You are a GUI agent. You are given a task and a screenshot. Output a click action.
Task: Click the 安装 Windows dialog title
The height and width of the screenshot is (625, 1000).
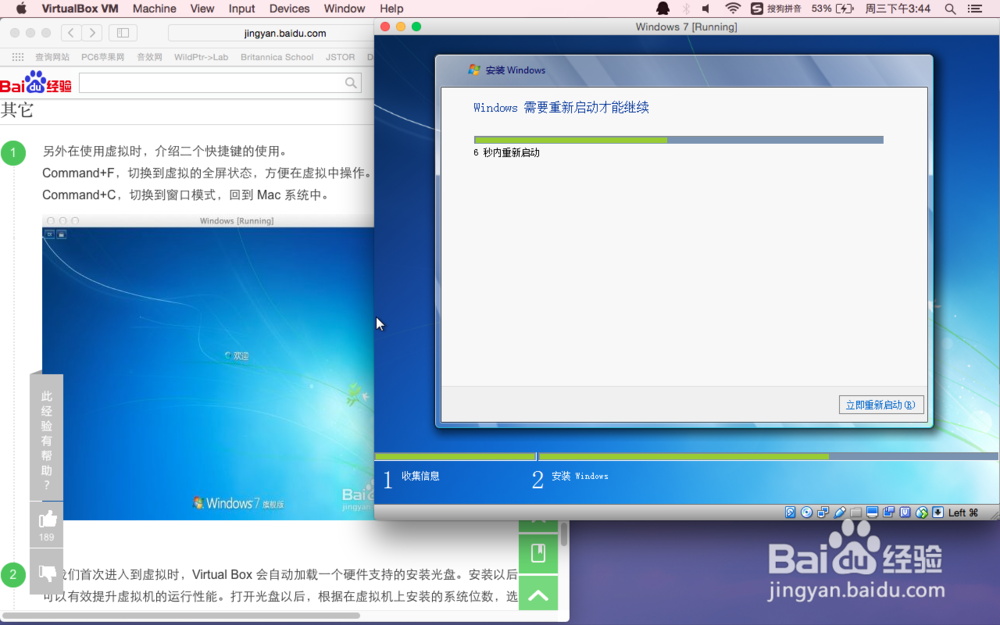[515, 70]
